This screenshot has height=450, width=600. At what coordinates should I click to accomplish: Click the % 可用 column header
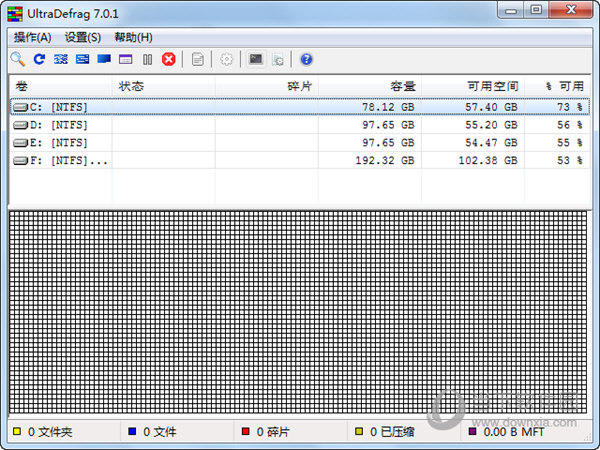pos(558,86)
